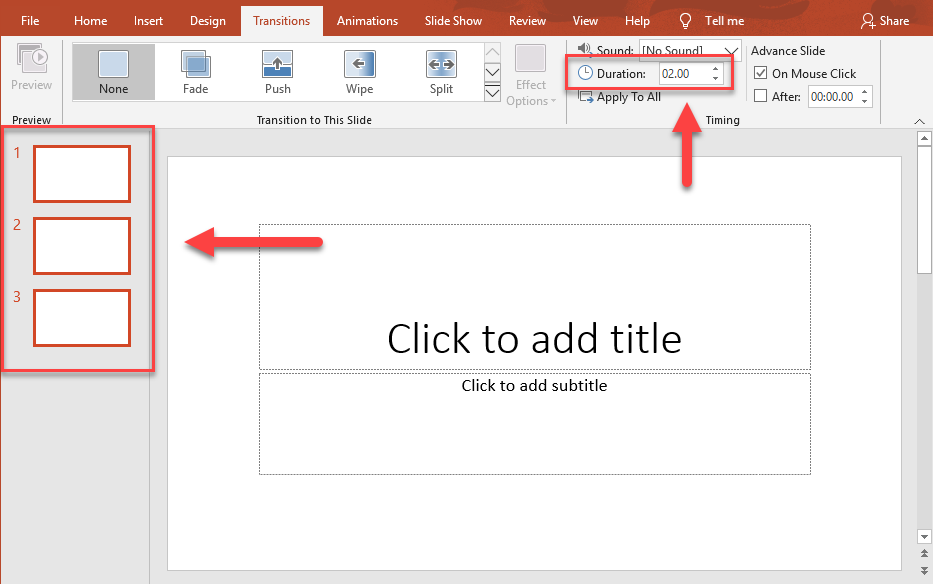Viewport: 933px width, 584px height.
Task: Apply the Fade transition
Action: (196, 71)
